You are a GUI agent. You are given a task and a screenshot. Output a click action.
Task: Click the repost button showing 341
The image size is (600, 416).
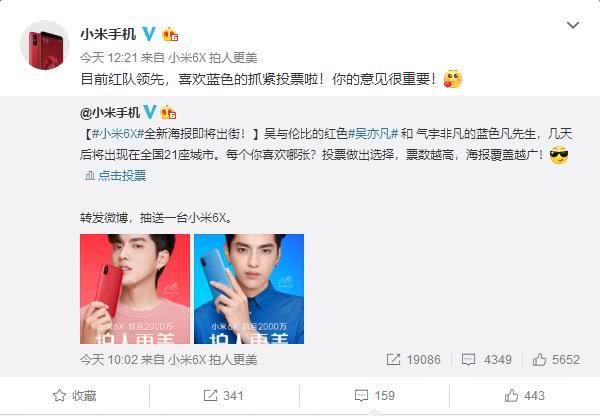pyautogui.click(x=223, y=396)
